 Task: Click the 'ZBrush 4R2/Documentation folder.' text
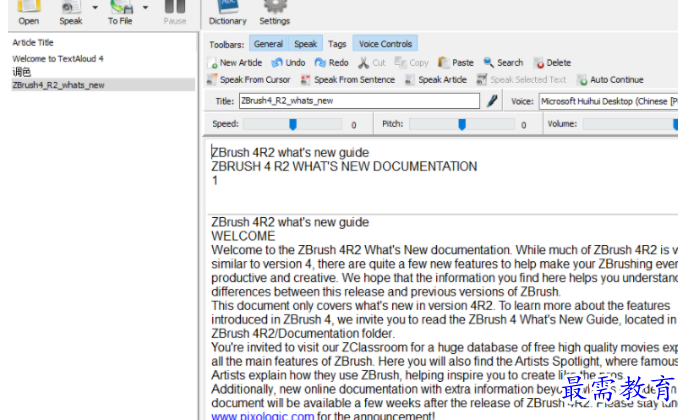point(303,334)
